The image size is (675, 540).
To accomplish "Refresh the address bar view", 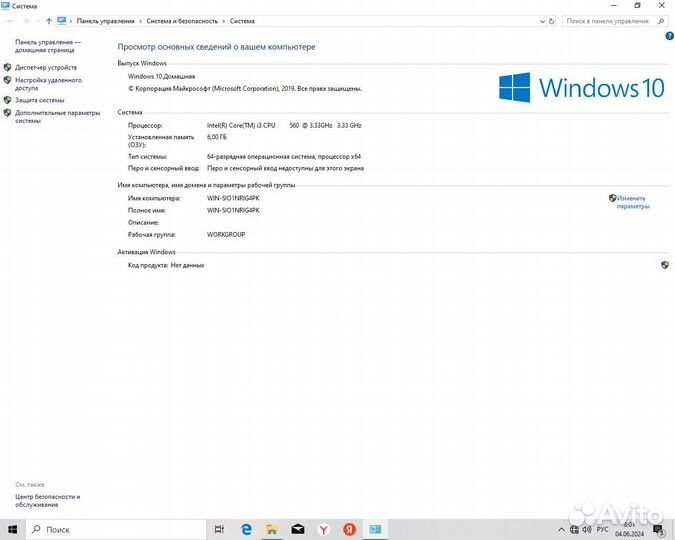I will point(552,20).
